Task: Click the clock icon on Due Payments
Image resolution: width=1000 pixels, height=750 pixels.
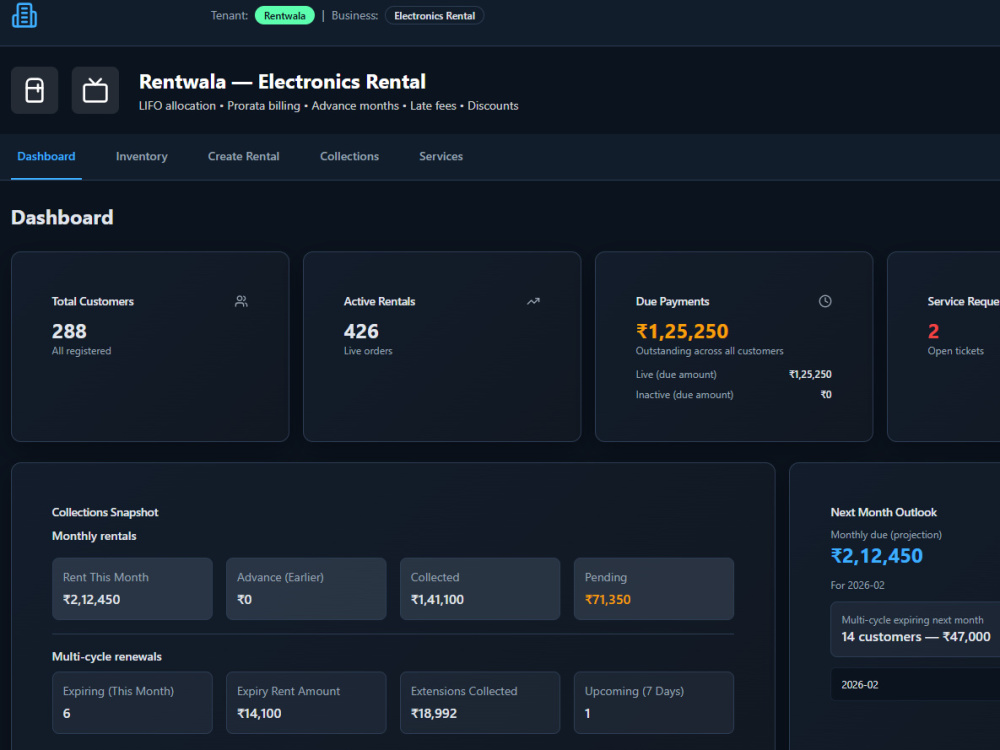Action: 825,301
